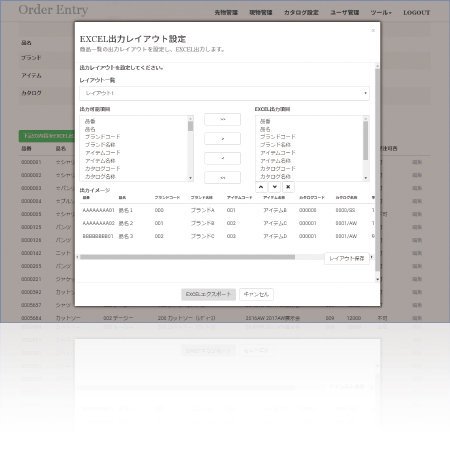Open the ユーザ管理 menu item
Screen dimensions: 450x460
pyautogui.click(x=344, y=13)
